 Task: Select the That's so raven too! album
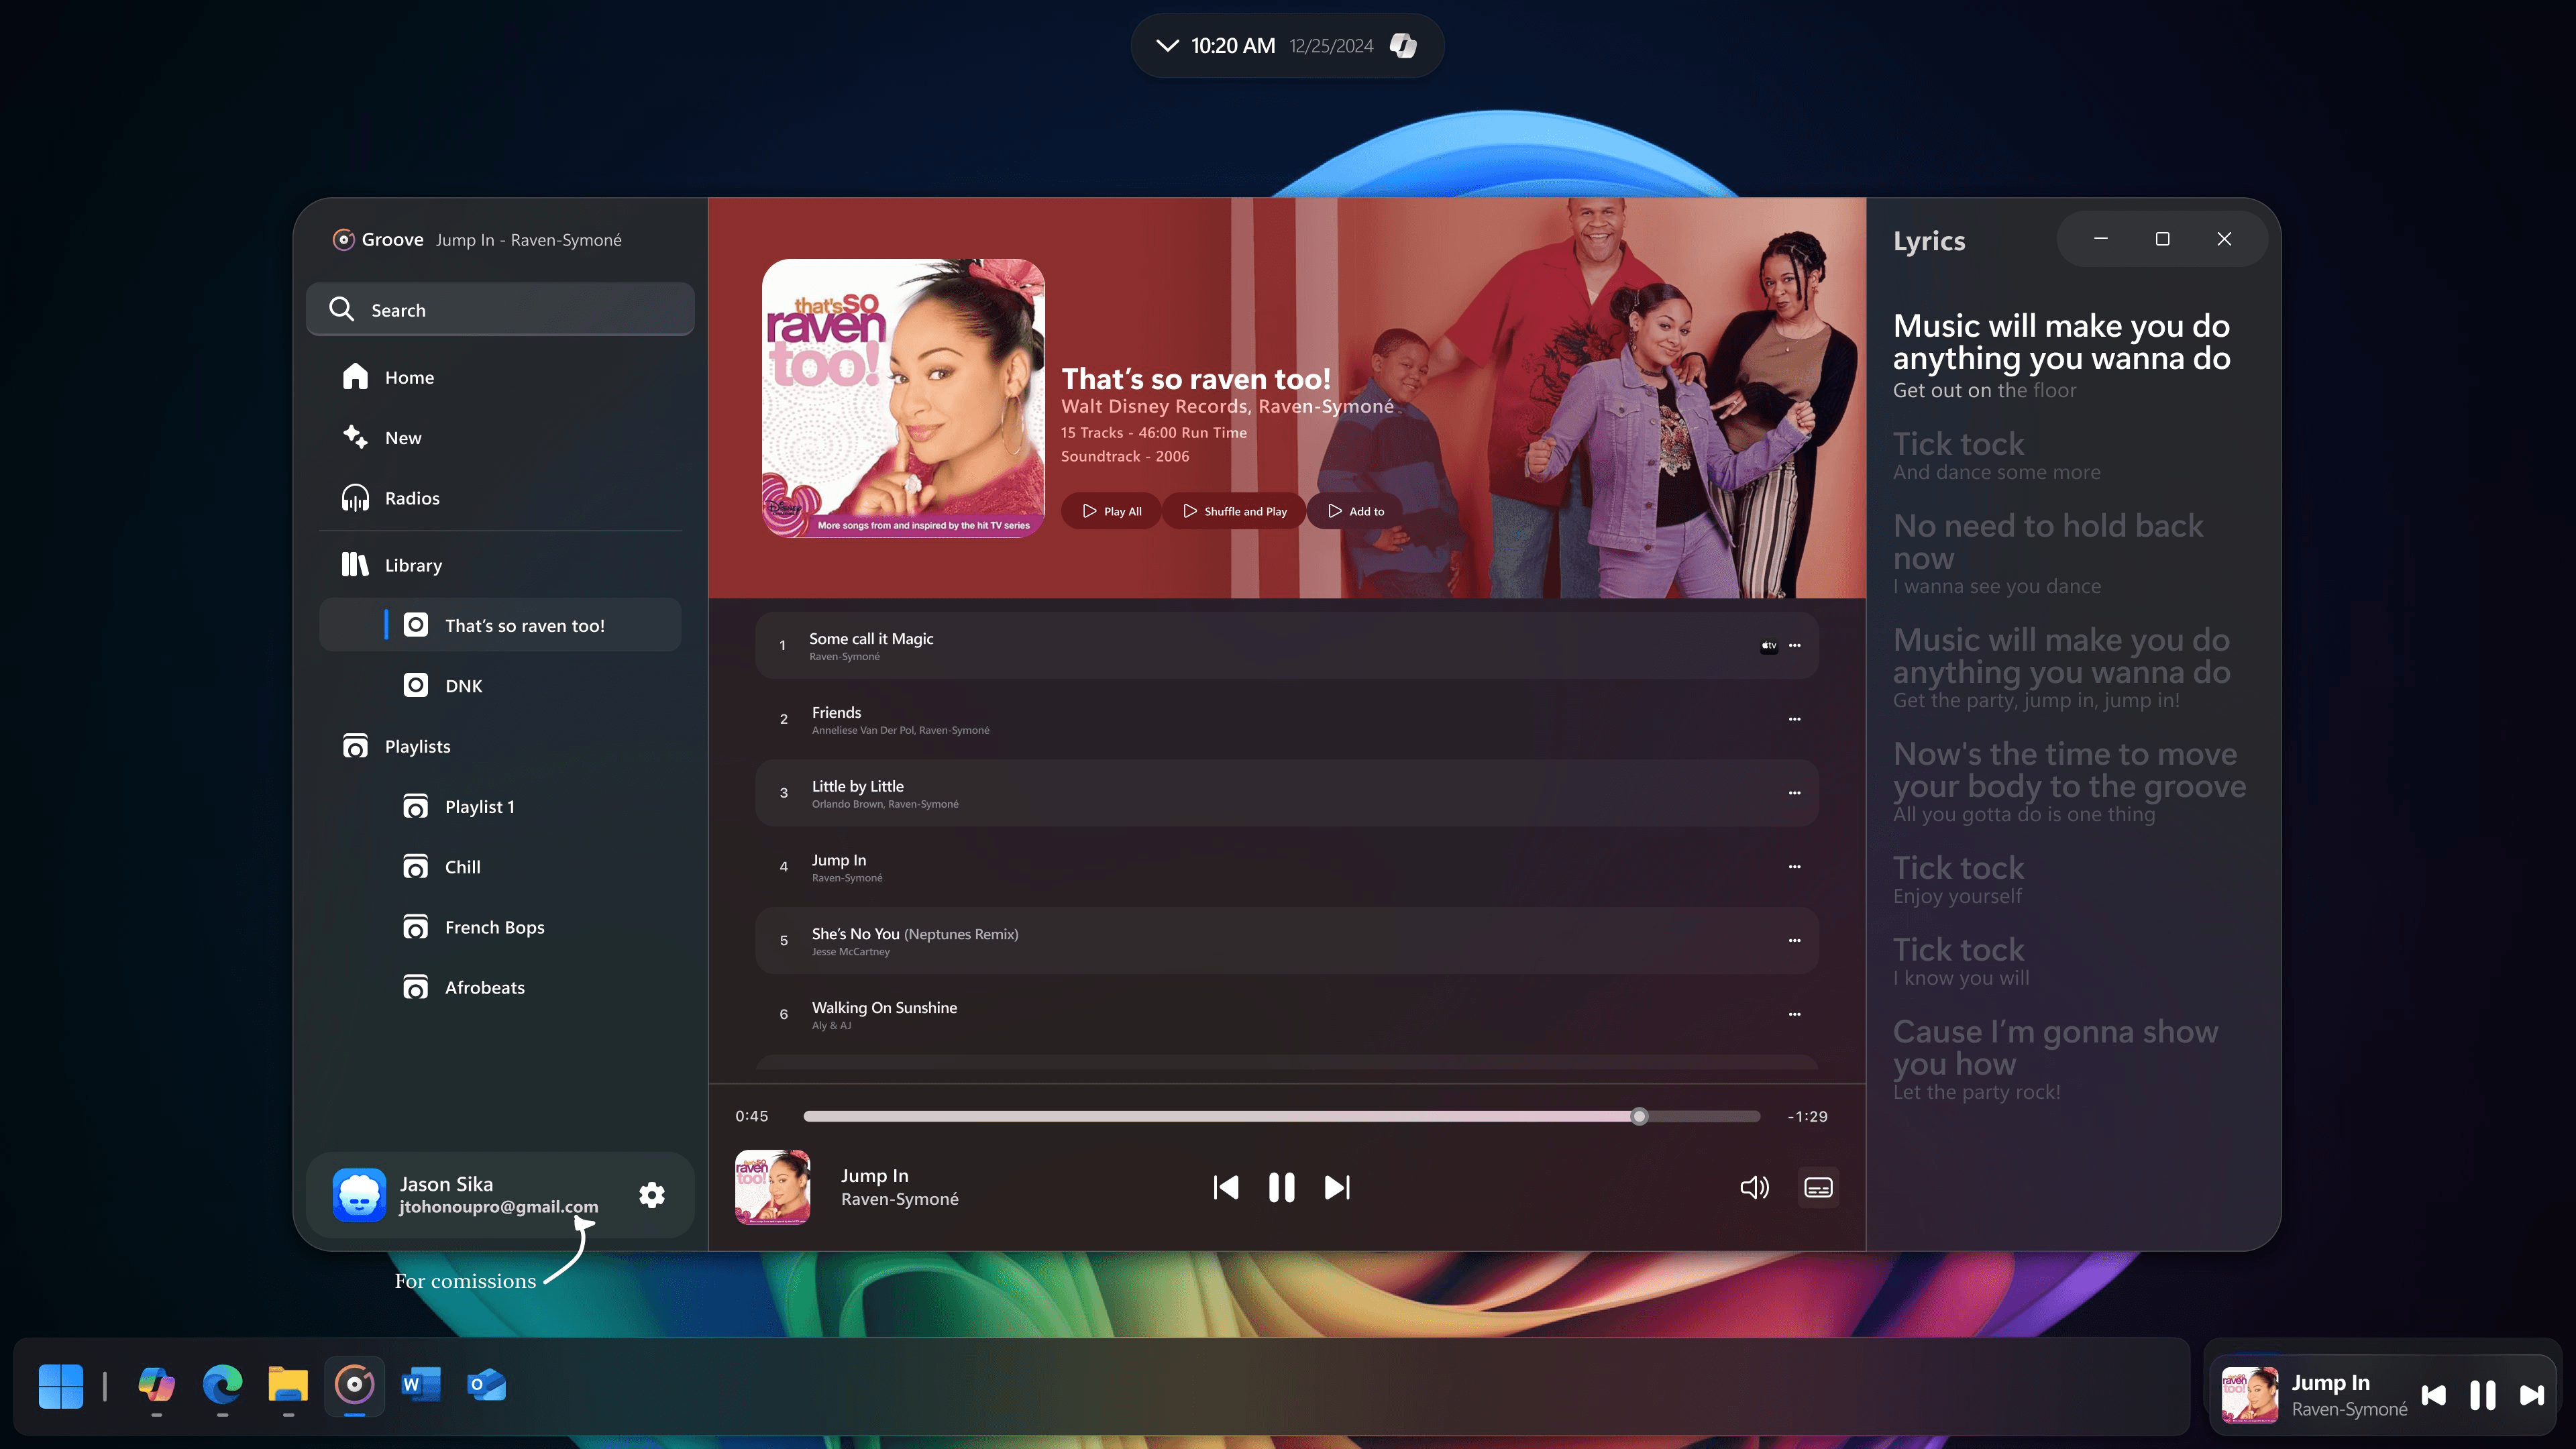coord(500,625)
